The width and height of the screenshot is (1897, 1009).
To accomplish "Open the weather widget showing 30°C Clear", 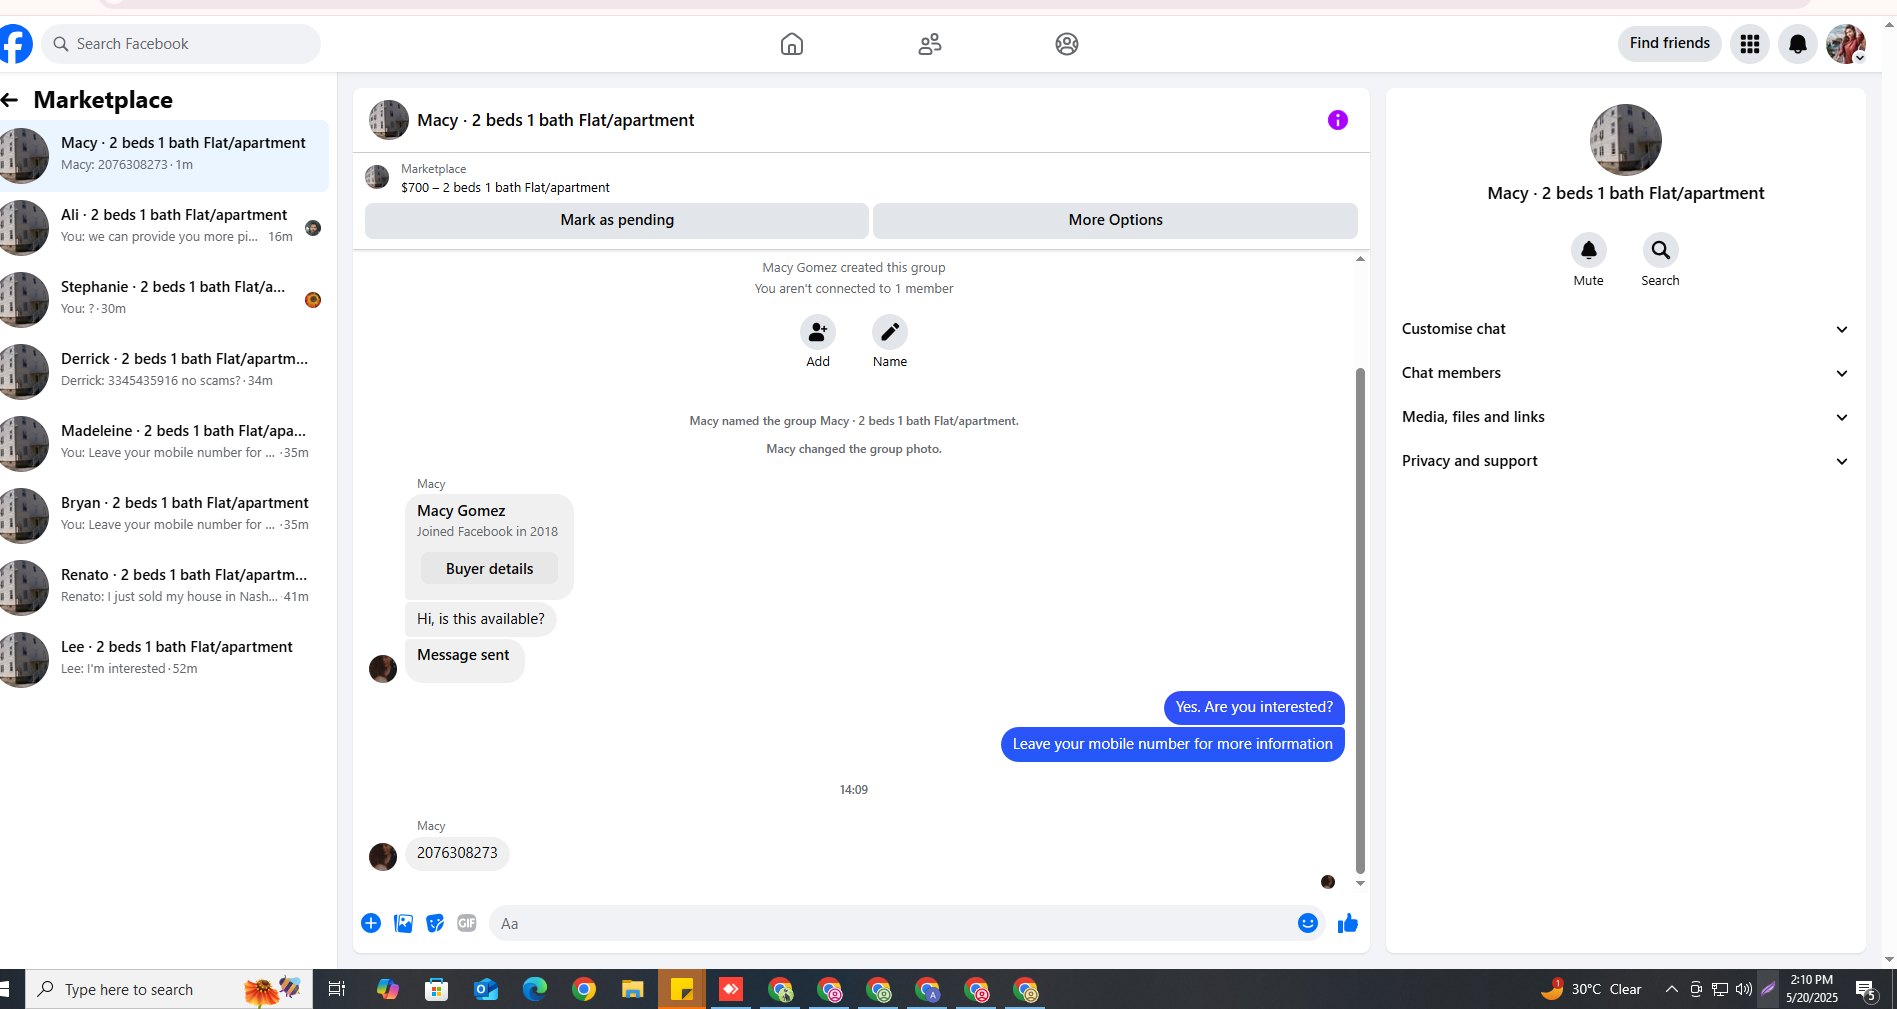I will [x=1591, y=990].
